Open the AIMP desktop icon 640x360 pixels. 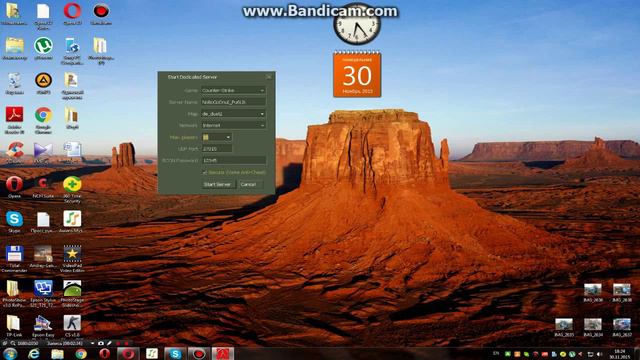[43, 83]
